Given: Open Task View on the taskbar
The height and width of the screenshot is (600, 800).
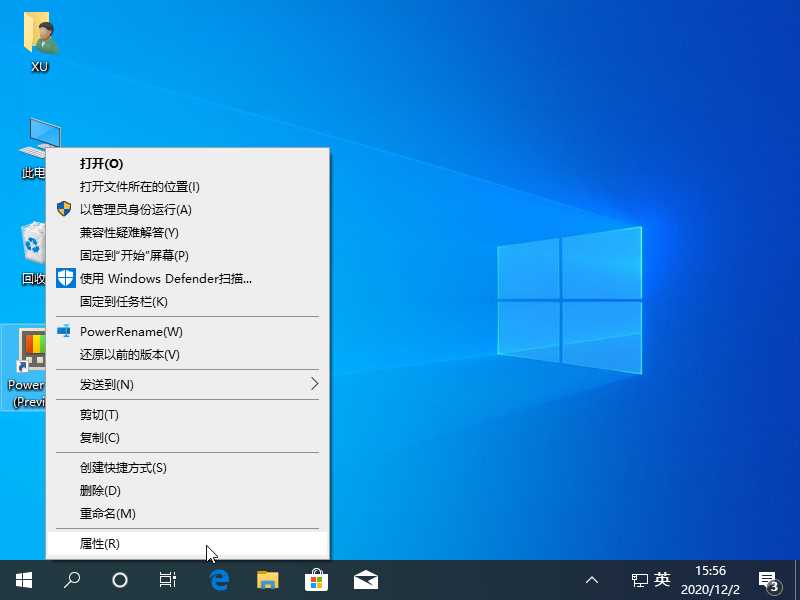Looking at the screenshot, I should click(x=168, y=579).
